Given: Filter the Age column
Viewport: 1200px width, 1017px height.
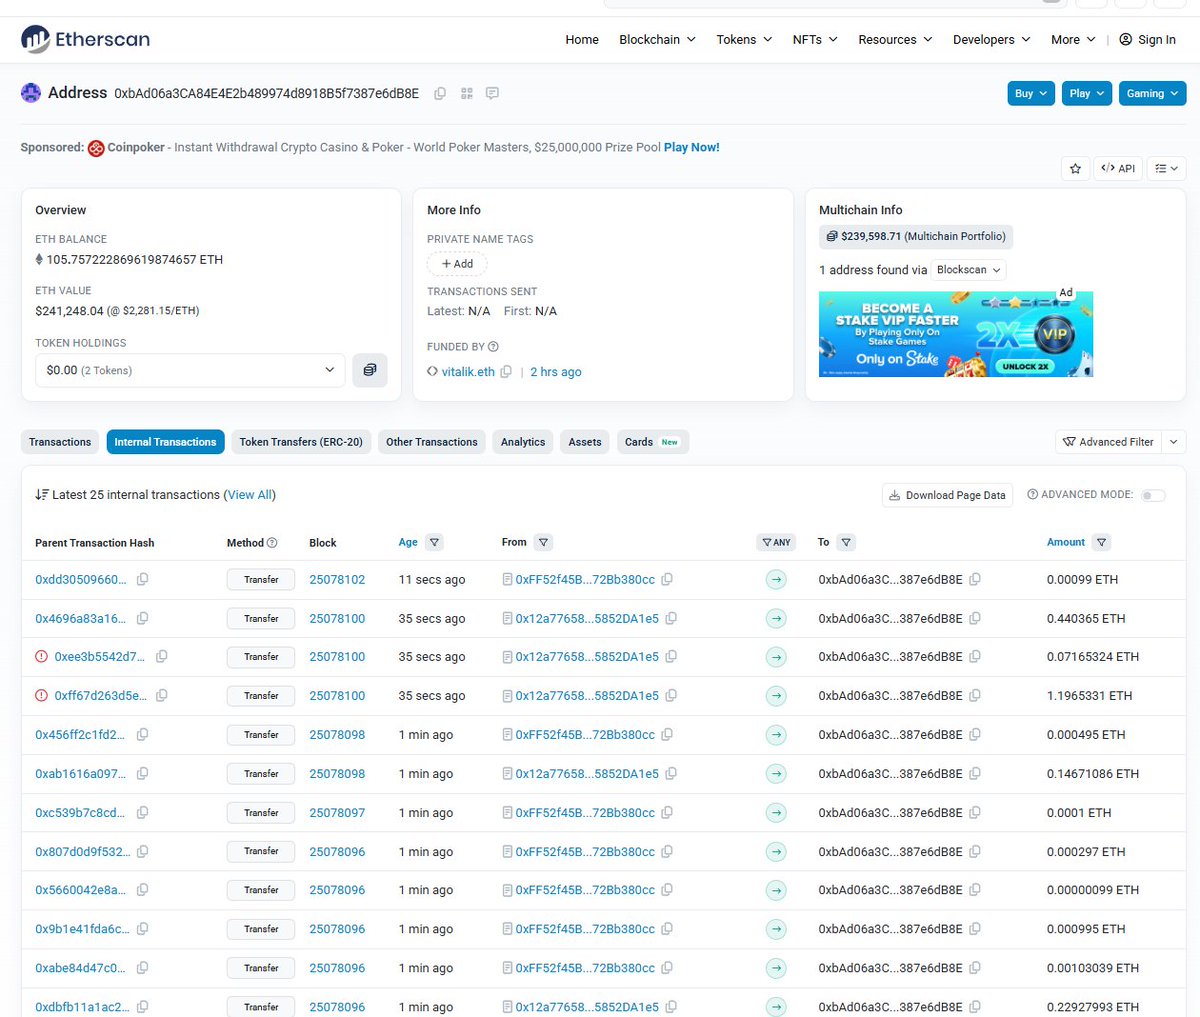Looking at the screenshot, I should [x=434, y=542].
